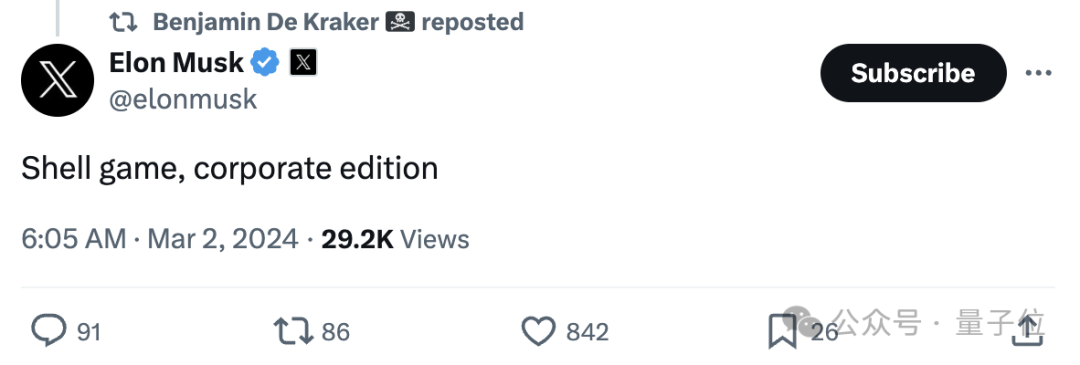Click the small repost icon beside Benjamin

(x=124, y=22)
